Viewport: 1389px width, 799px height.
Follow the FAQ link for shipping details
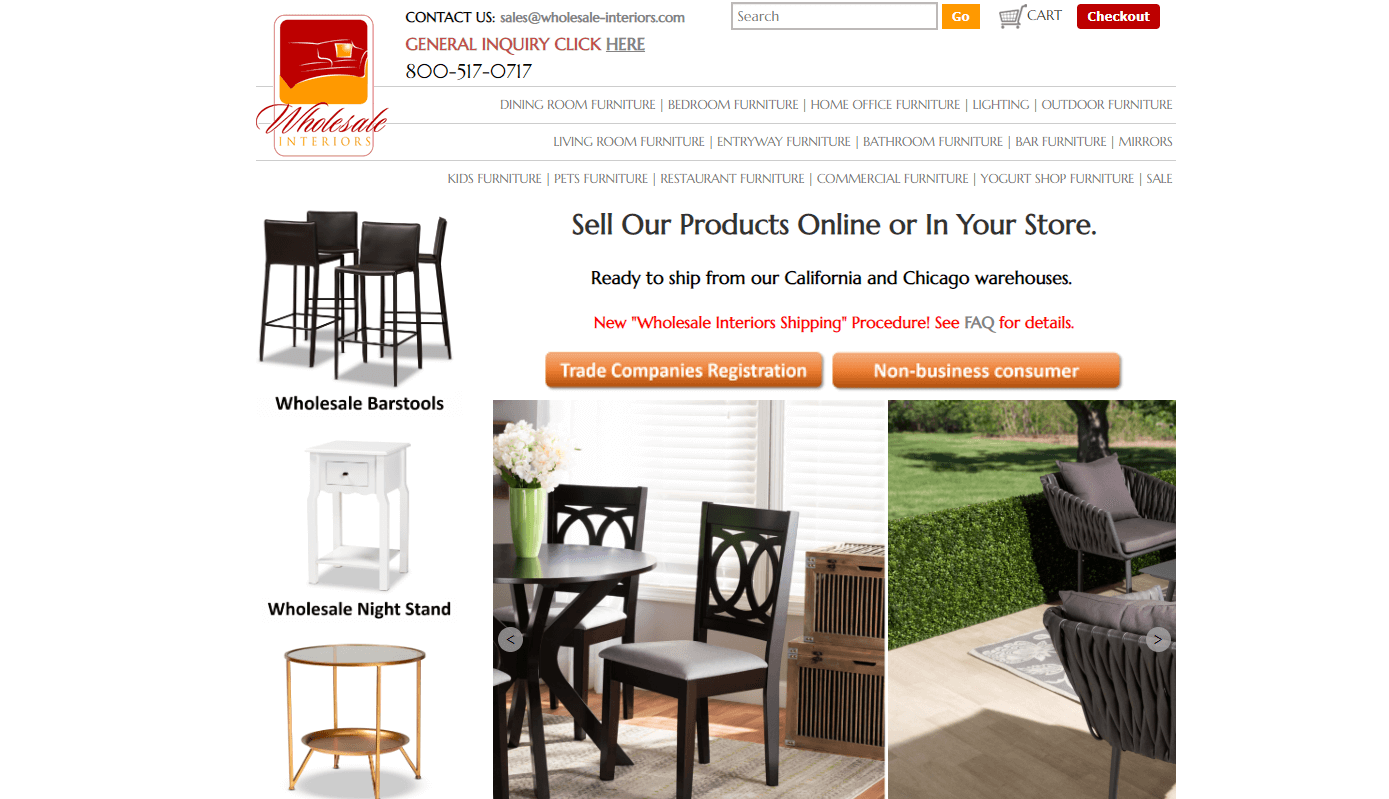(x=979, y=323)
